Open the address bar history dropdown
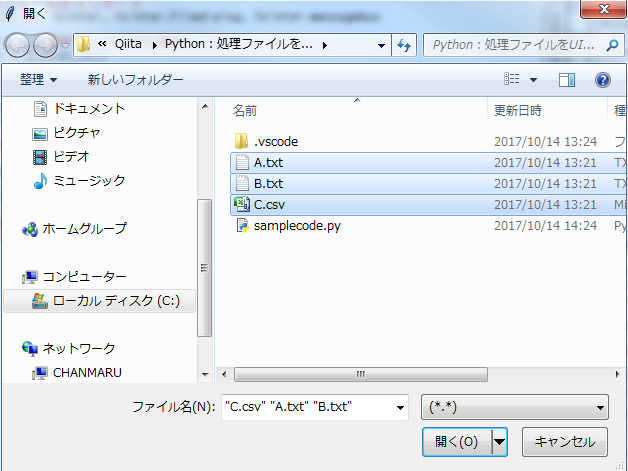Viewport: 628px width, 471px height. point(382,46)
